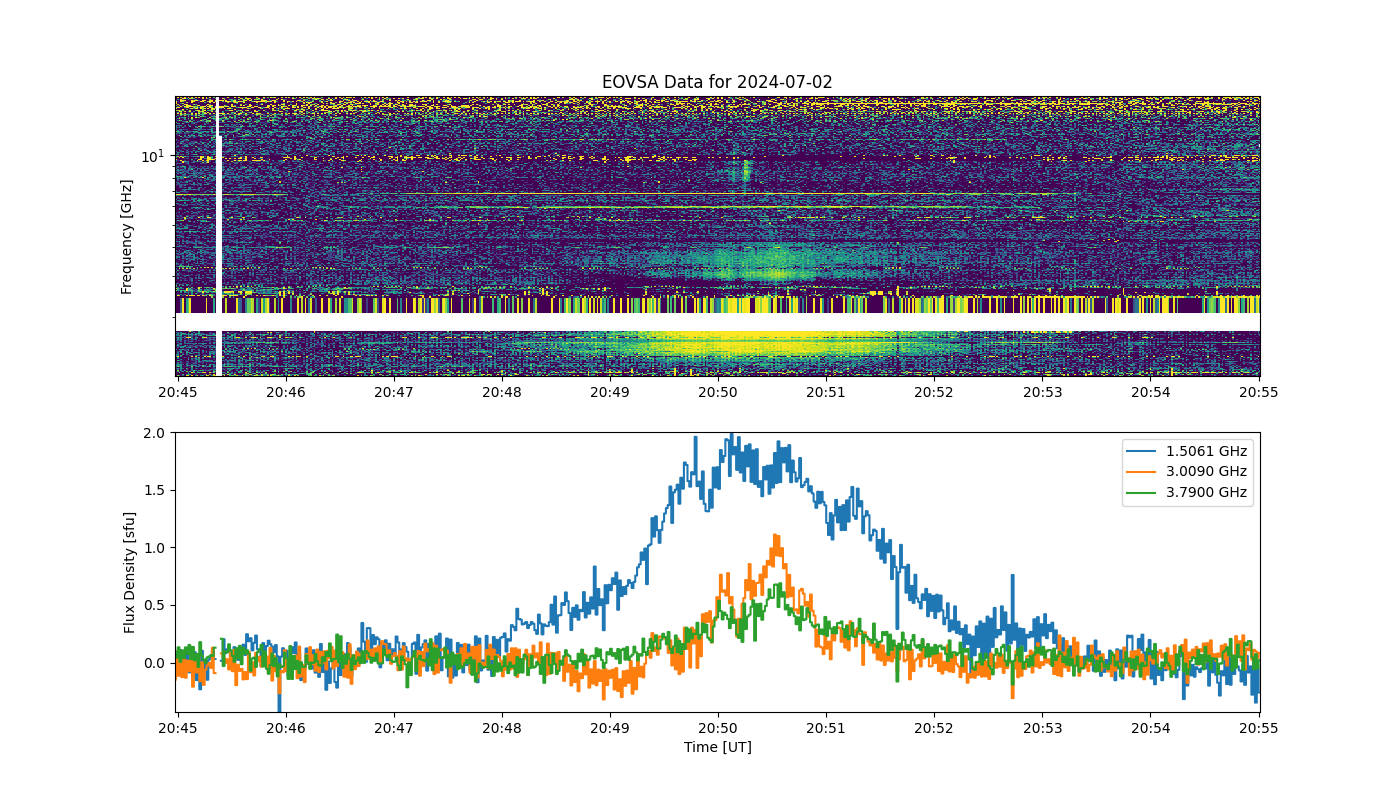Image resolution: width=1400 pixels, height=800 pixels.
Task: Click the plot title EOVSA Data for 2024-07-02
Action: (x=717, y=82)
